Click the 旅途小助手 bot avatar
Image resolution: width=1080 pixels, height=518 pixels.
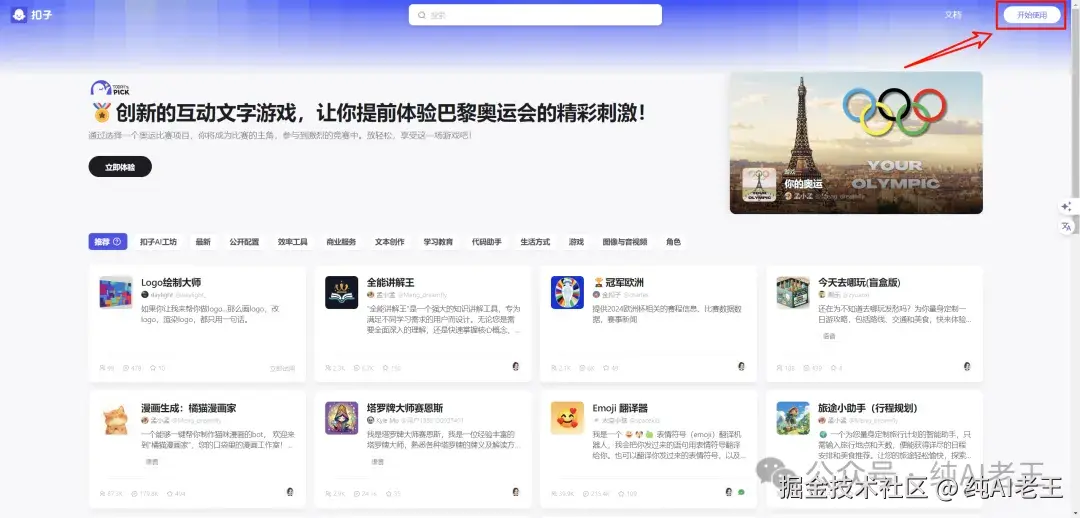tap(793, 418)
